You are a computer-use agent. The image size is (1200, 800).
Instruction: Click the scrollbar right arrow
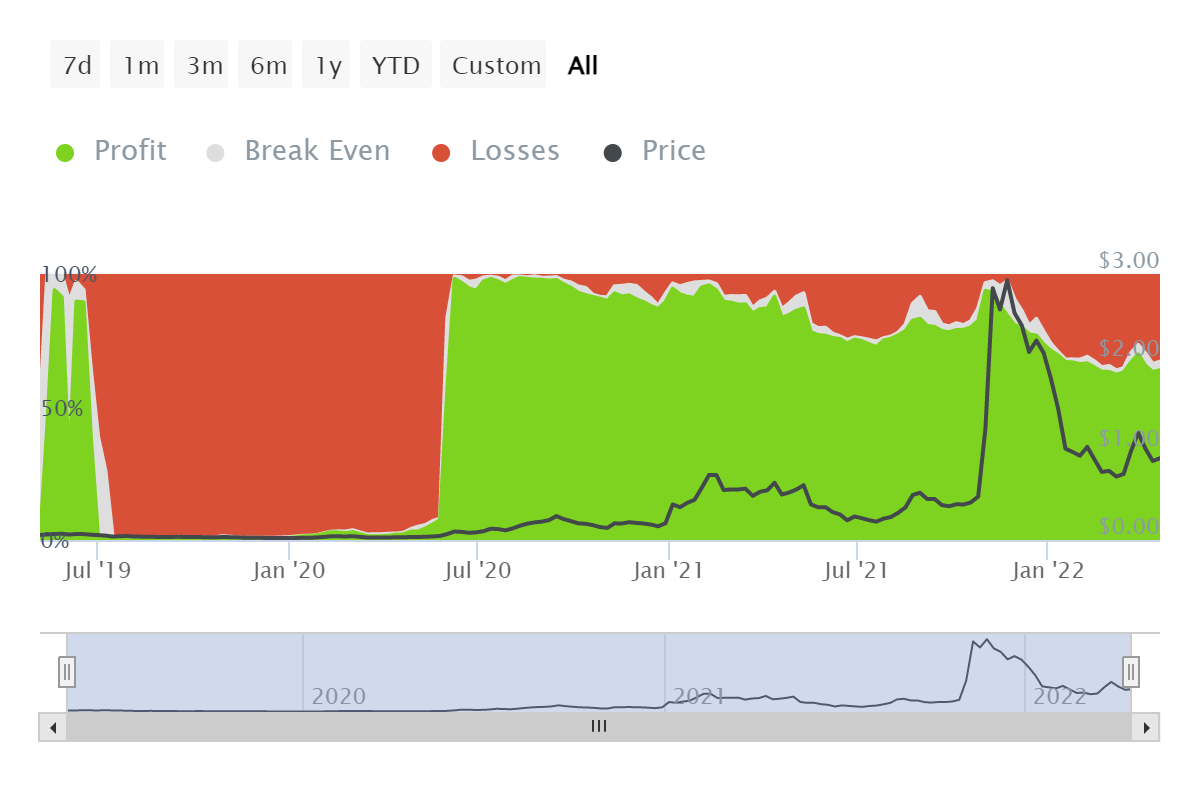pos(1147,727)
